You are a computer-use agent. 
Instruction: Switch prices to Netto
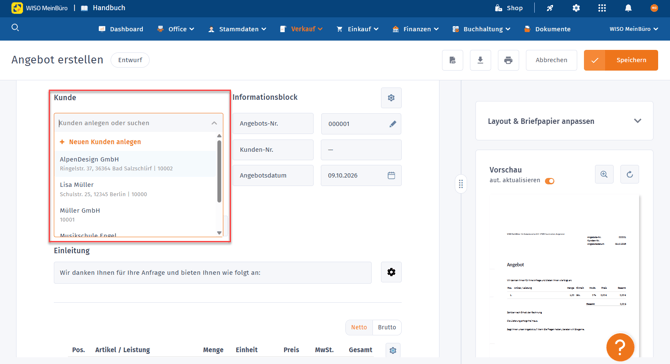[359, 327]
